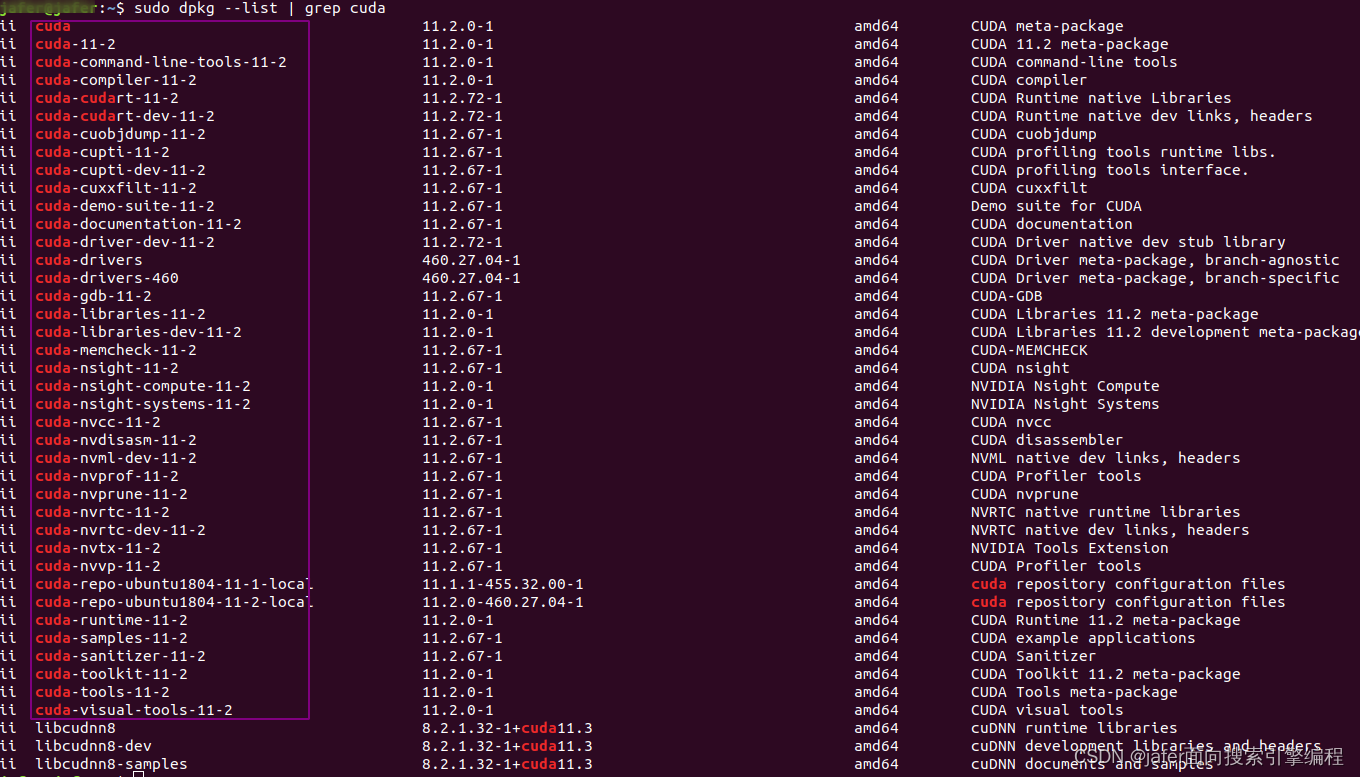
Task: Click version '8.2.1.32-1+cuda11.3' of libcudnn8-dev
Action: 507,746
